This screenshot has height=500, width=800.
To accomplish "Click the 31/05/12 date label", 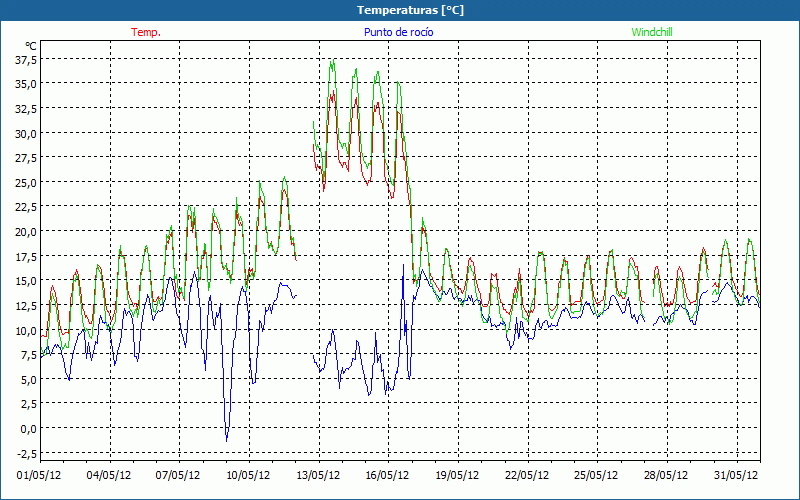I will point(736,475).
